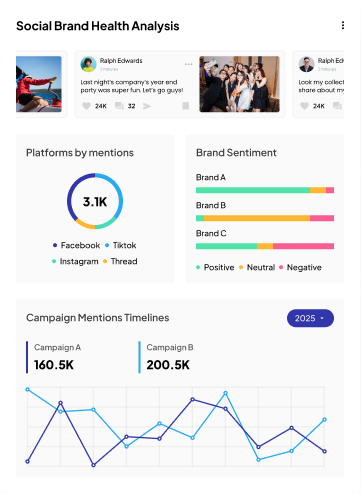
Task: Click the Brand A sentiment bar
Action: (x=265, y=190)
